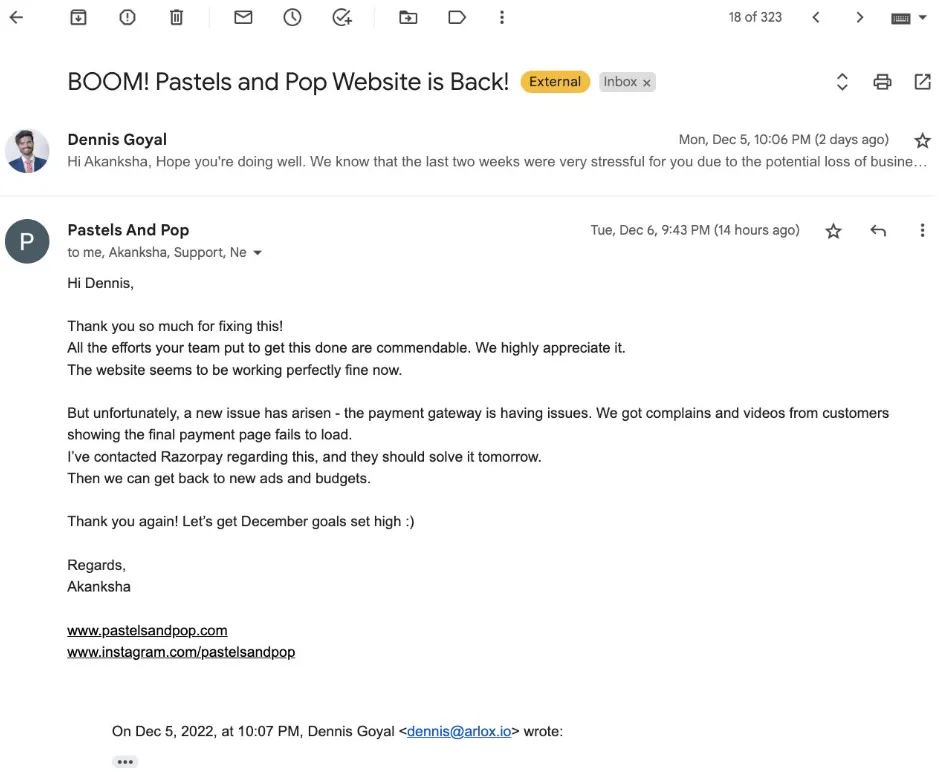Remove the Inbox label from conversation

pos(647,83)
